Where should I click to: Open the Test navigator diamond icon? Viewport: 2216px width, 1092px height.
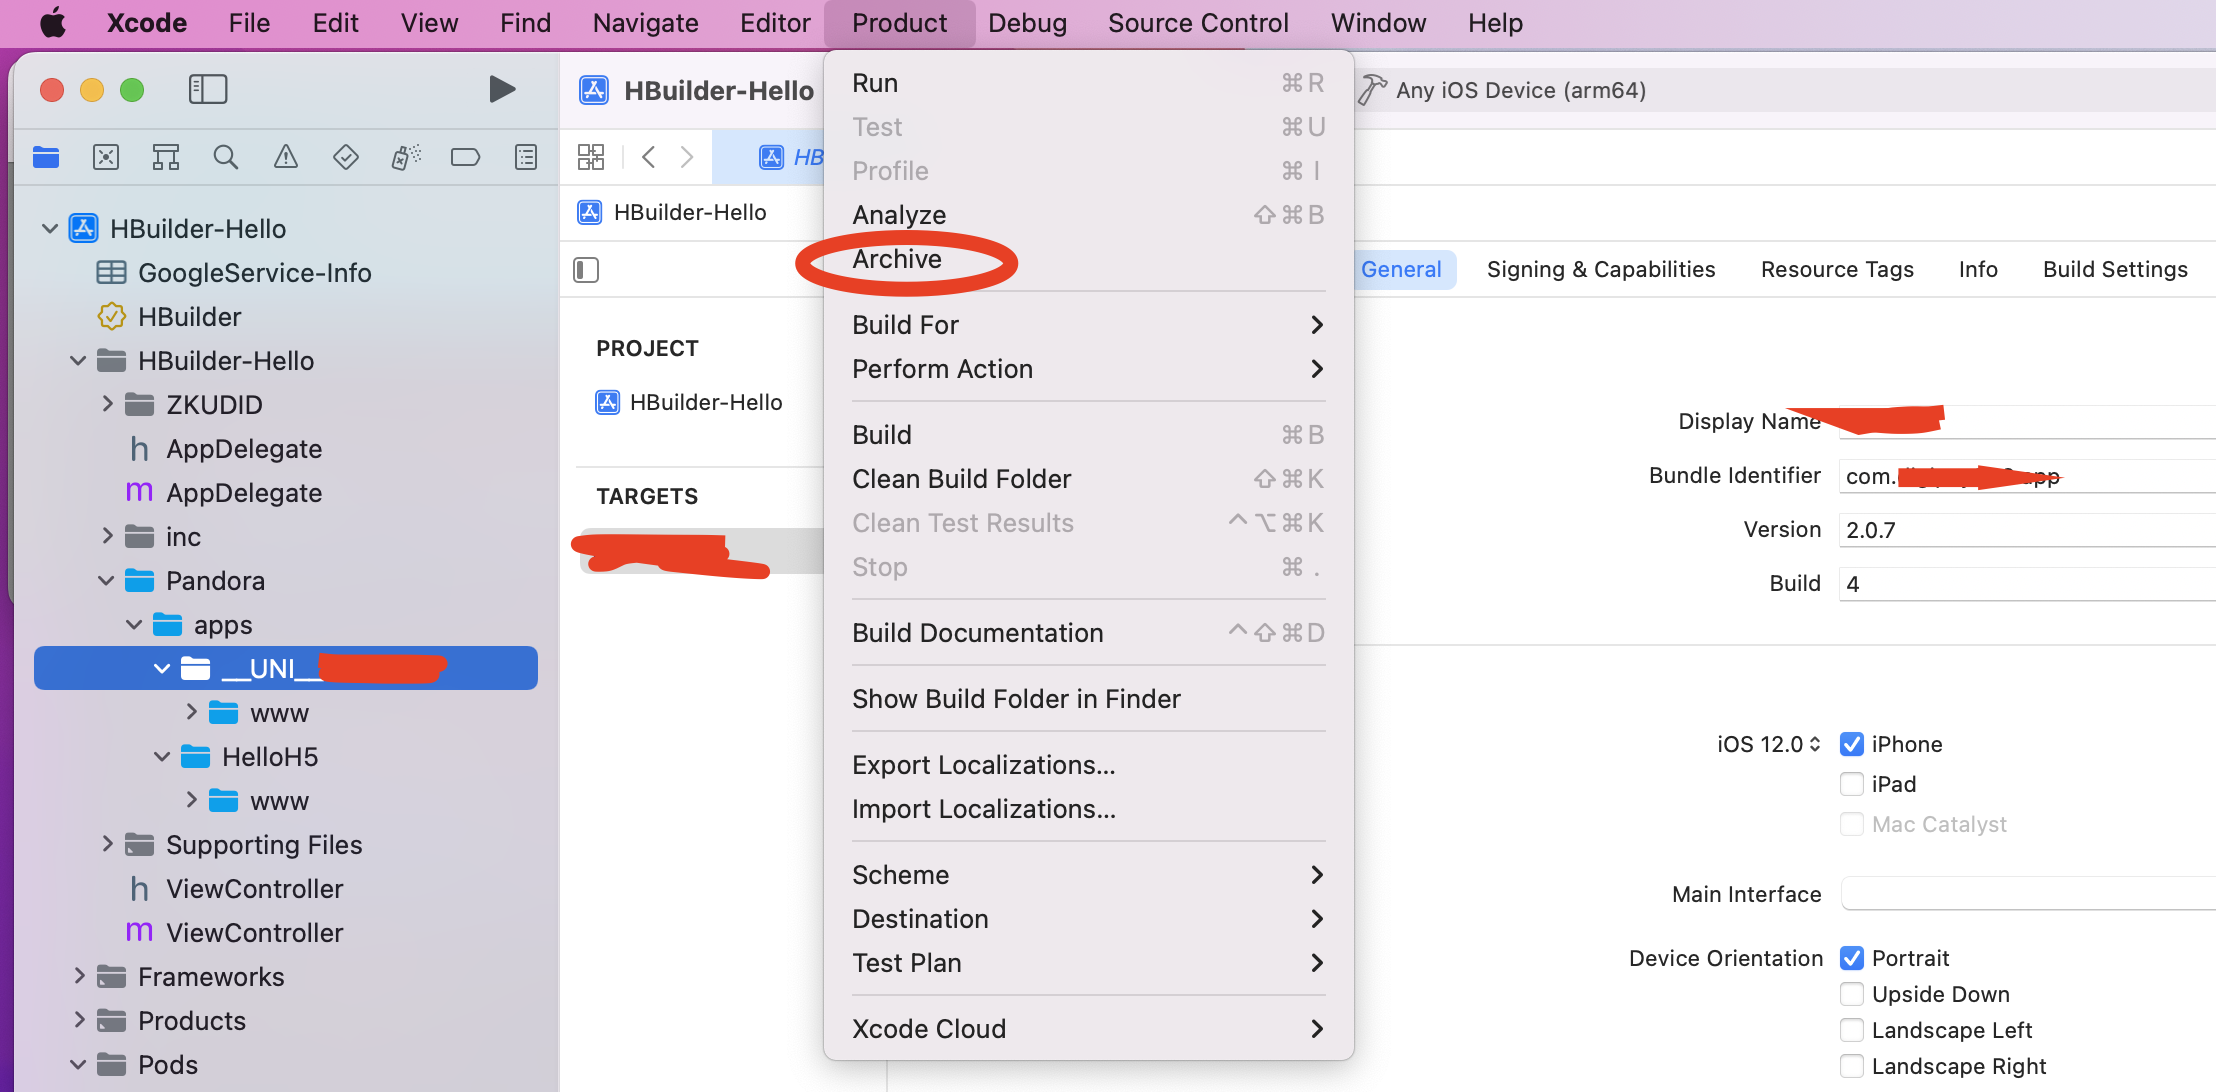tap(346, 157)
